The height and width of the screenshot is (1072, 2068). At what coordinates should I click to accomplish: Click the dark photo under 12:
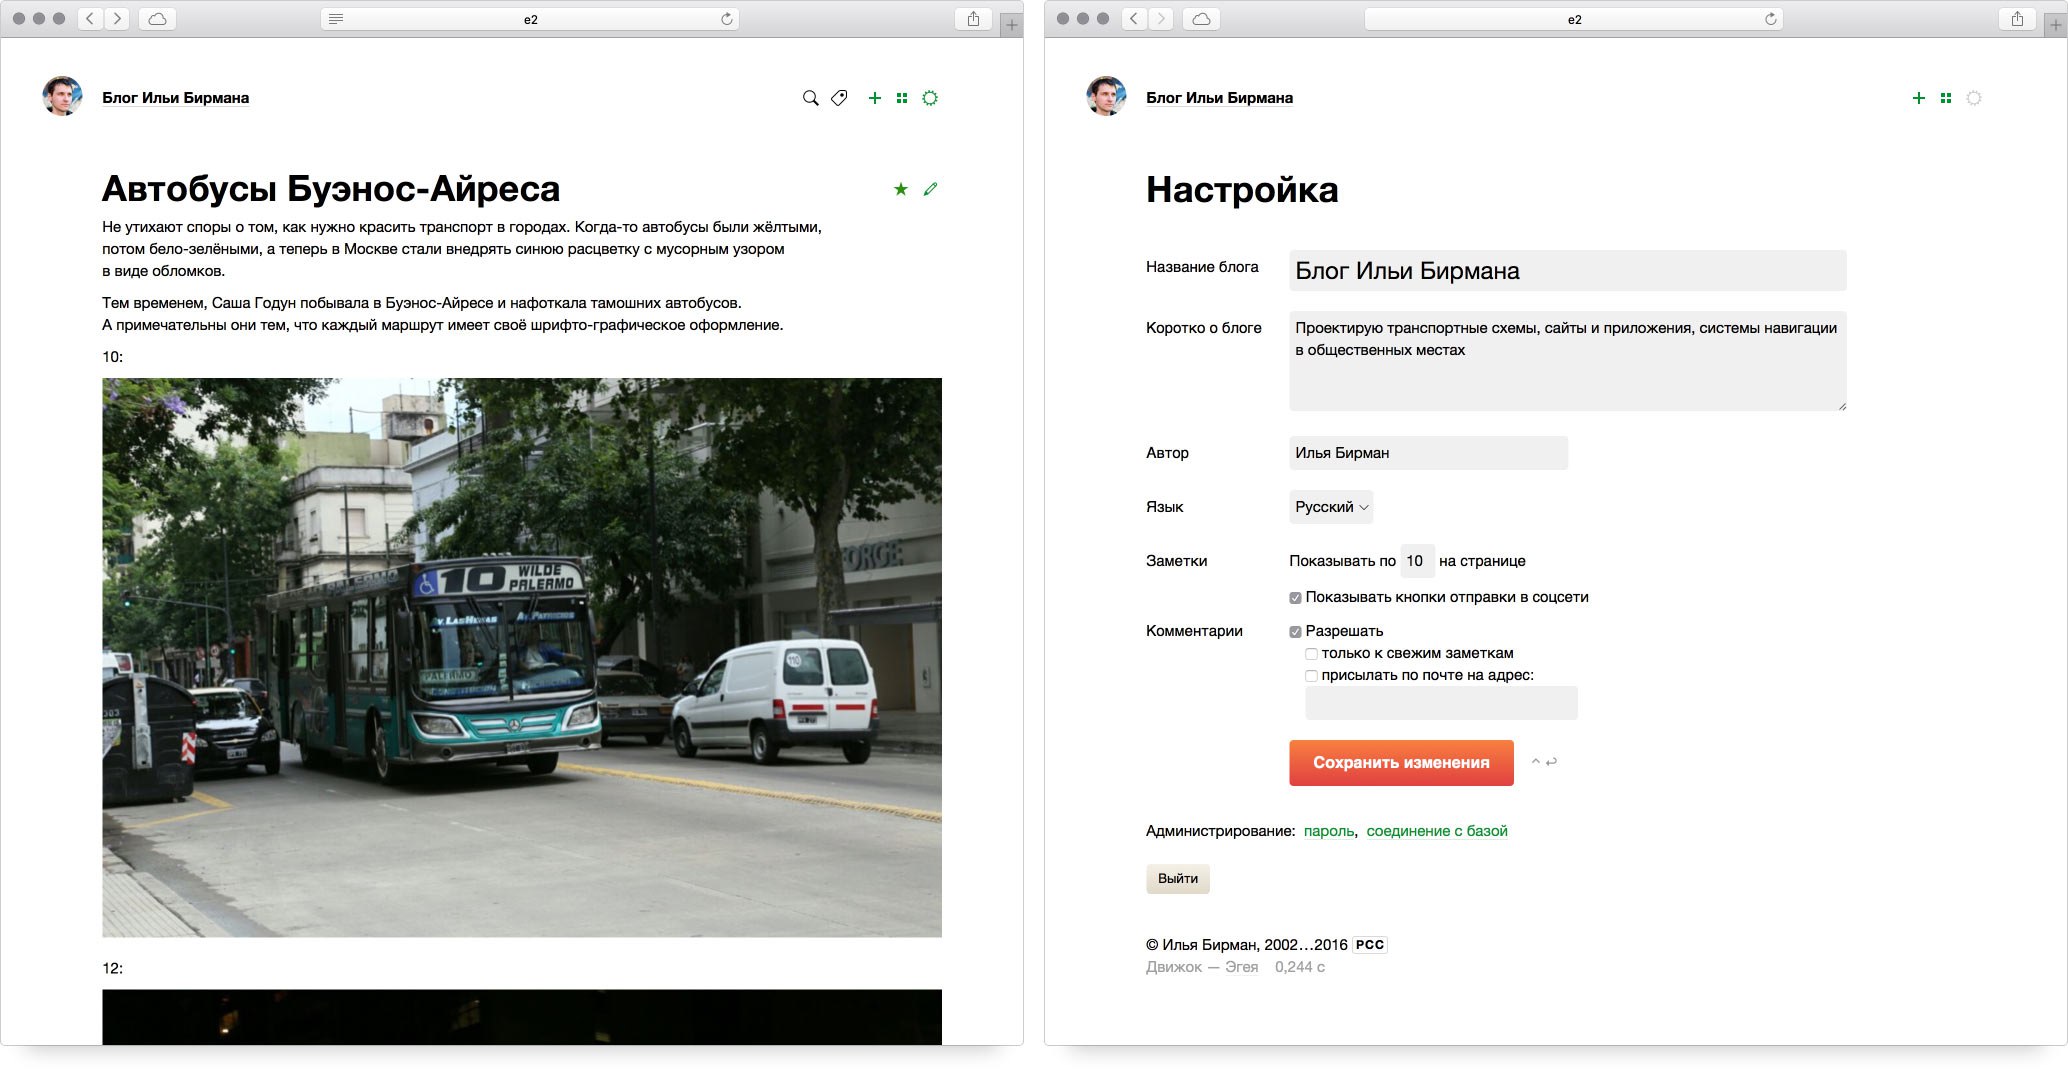click(x=522, y=1017)
